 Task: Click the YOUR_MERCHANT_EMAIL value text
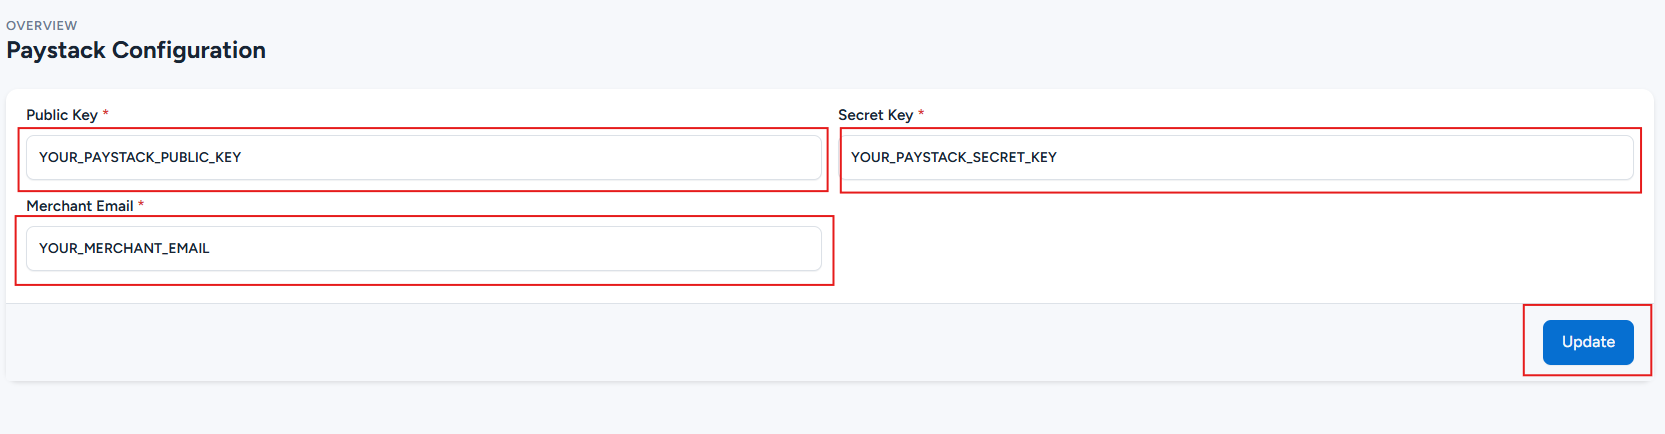pos(124,249)
